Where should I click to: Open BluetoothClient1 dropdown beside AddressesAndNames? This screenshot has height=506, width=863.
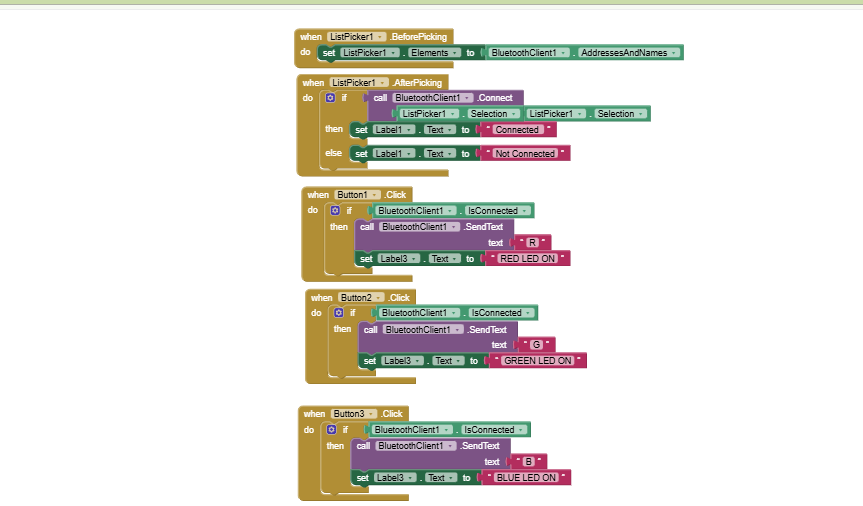529,53
